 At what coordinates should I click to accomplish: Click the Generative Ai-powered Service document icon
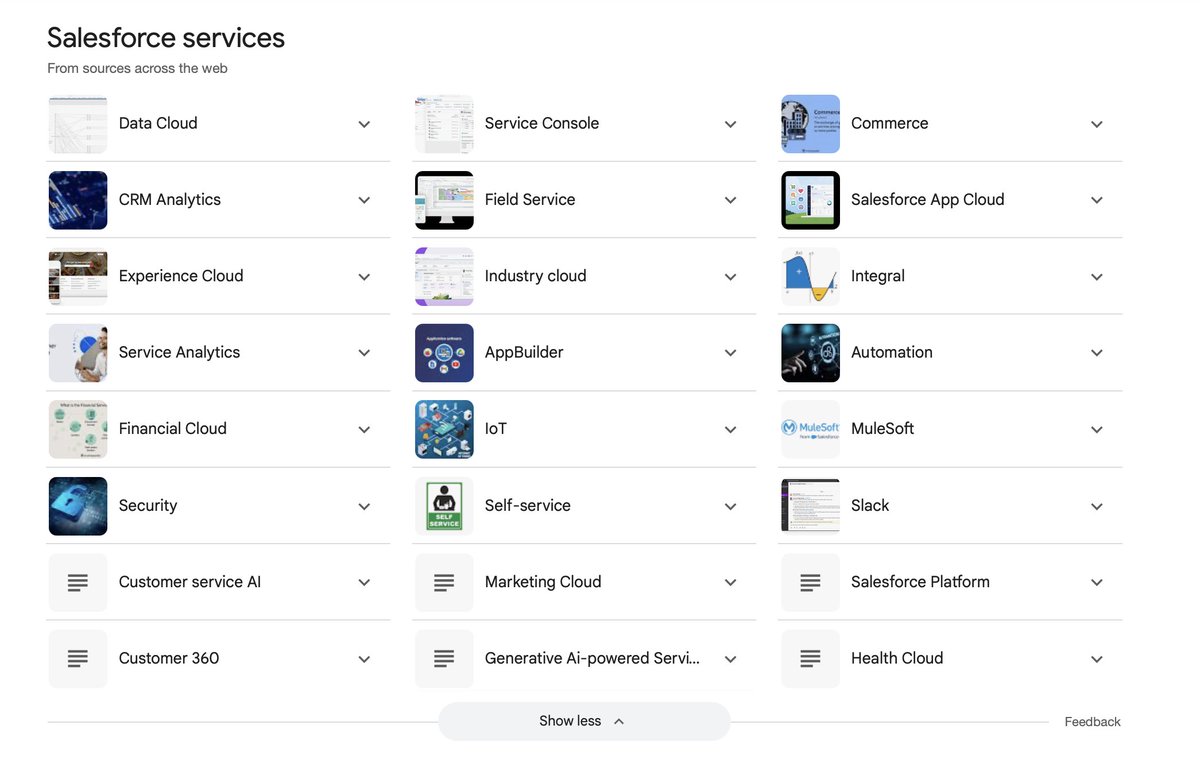pos(444,658)
